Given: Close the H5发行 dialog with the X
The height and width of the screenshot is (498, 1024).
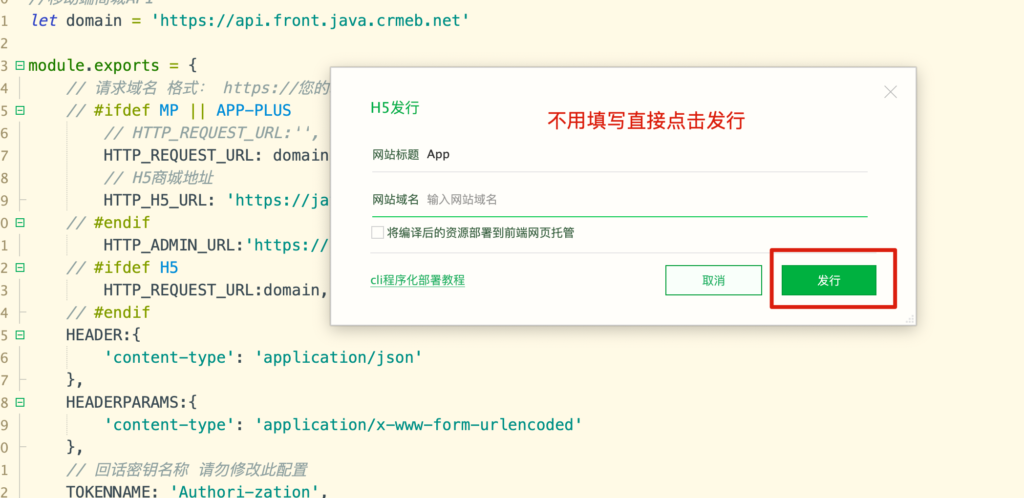Looking at the screenshot, I should 890,93.
